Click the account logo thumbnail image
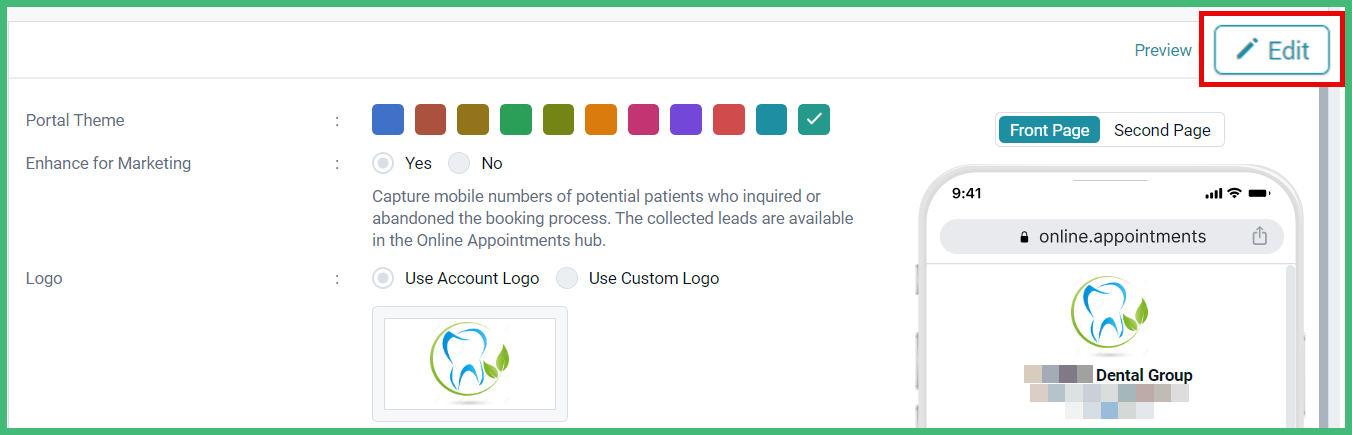Screen dimensions: 1352x435 (x=470, y=364)
